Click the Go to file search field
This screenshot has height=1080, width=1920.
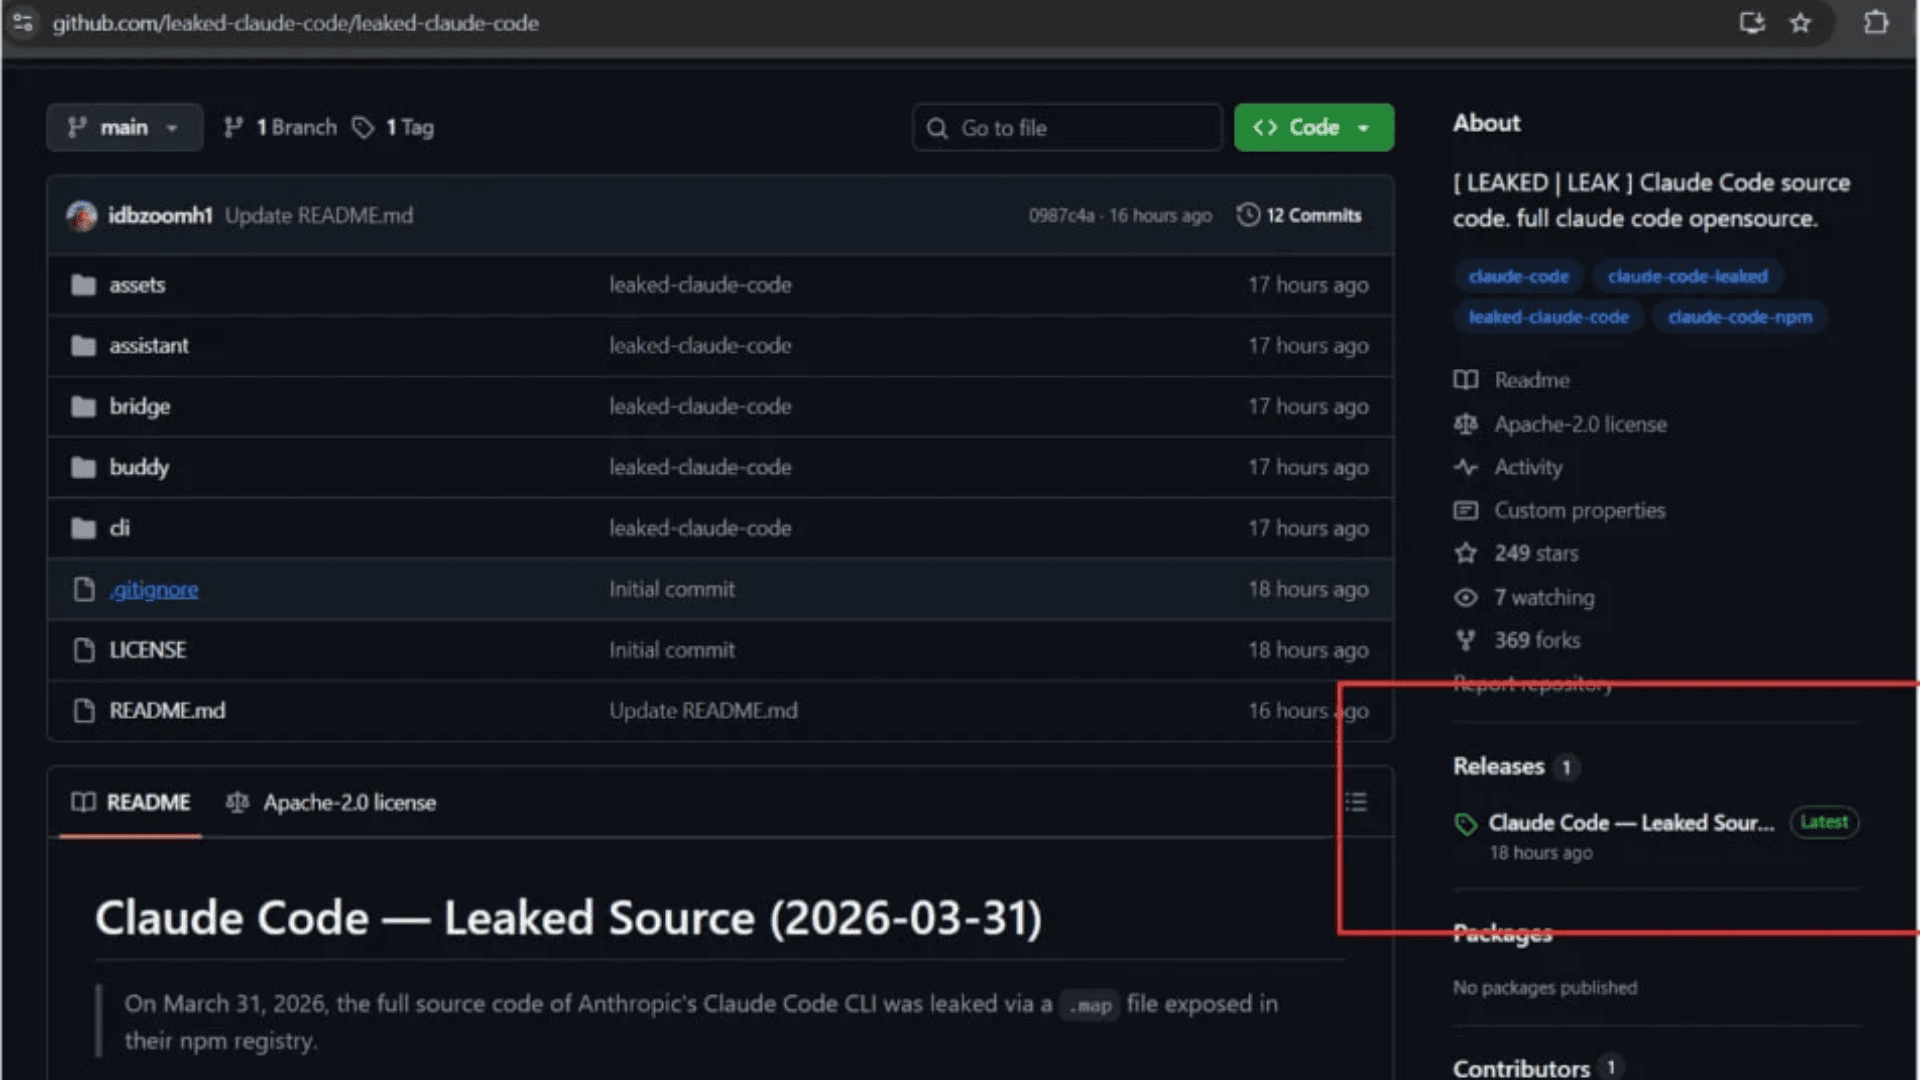(1067, 128)
